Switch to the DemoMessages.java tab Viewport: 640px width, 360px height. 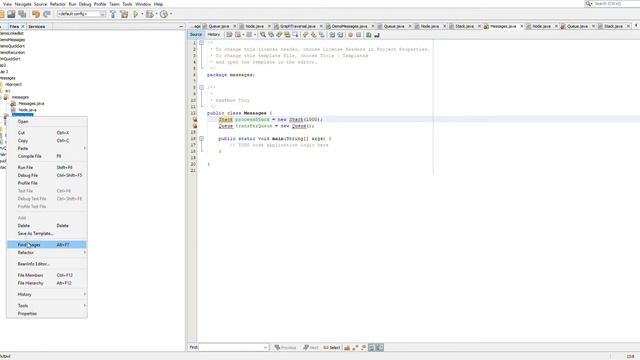click(x=349, y=26)
